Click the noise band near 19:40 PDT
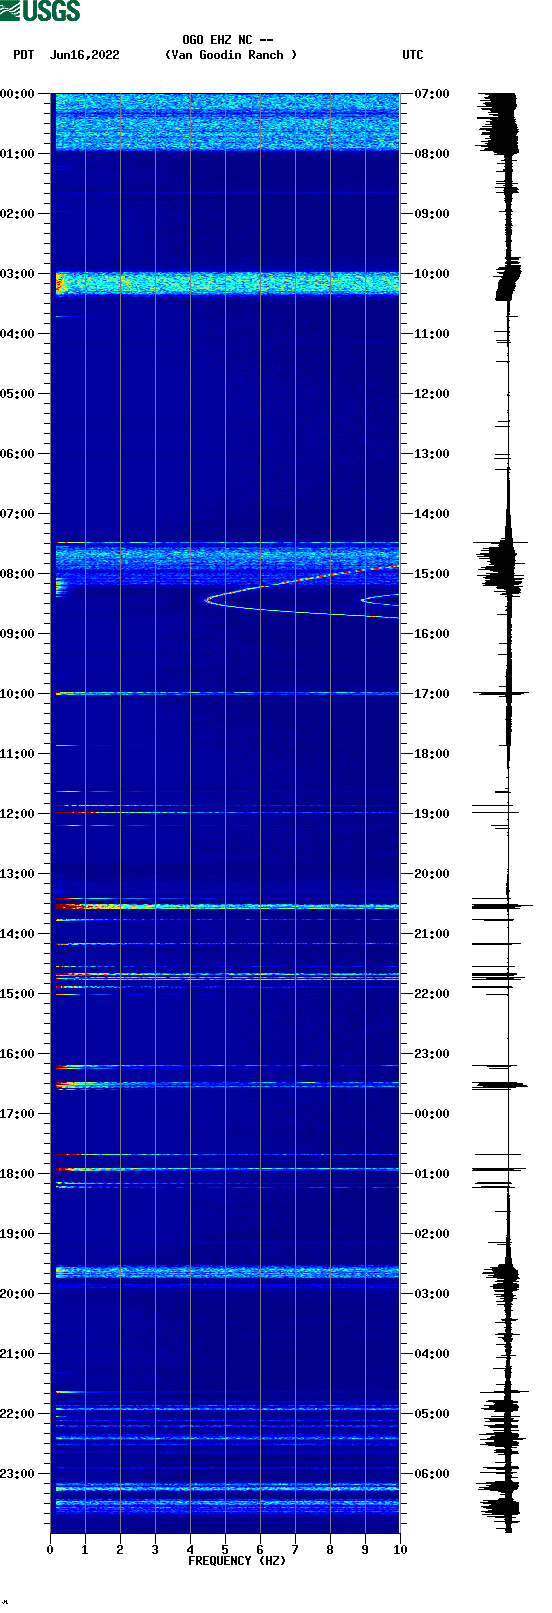Image resolution: width=552 pixels, height=1613 pixels. 227,1272
